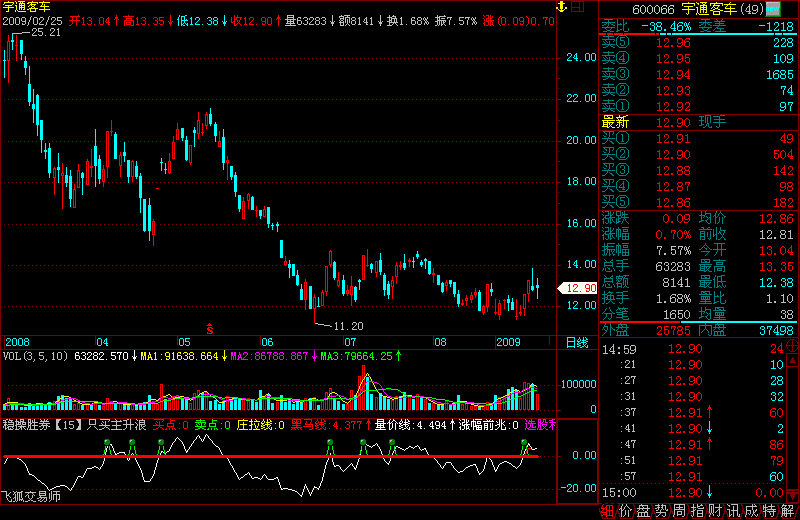Click the 总手 63283 total volume value
This screenshot has height=520, width=800.
coord(672,266)
